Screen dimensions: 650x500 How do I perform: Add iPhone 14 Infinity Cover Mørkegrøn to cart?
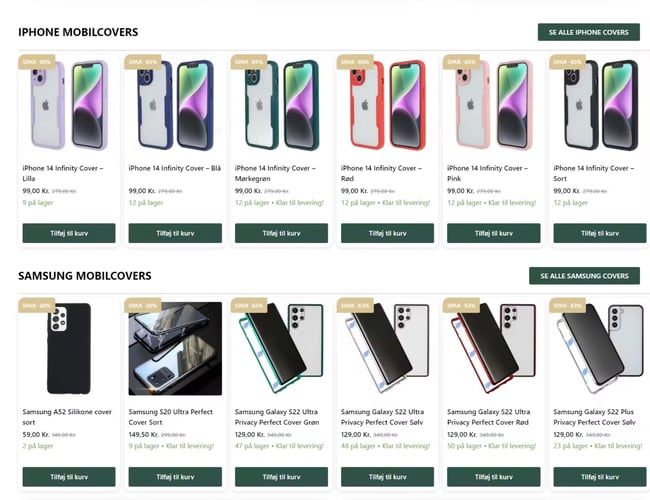(x=281, y=233)
